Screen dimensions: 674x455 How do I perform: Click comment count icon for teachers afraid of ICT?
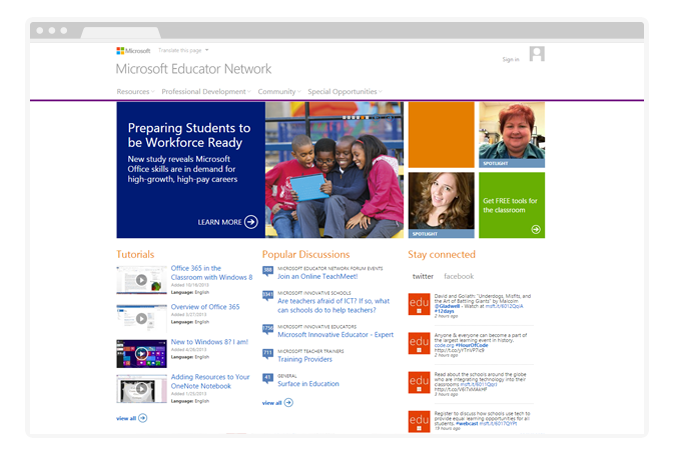tap(268, 296)
